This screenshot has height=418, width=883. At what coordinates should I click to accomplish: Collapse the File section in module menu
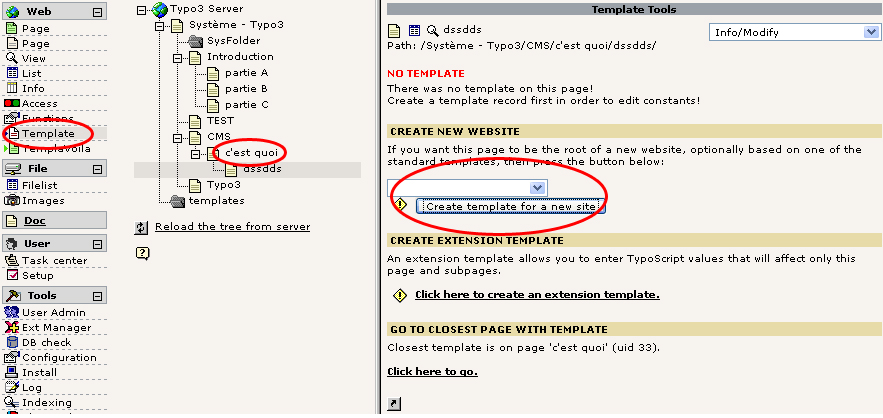click(97, 169)
